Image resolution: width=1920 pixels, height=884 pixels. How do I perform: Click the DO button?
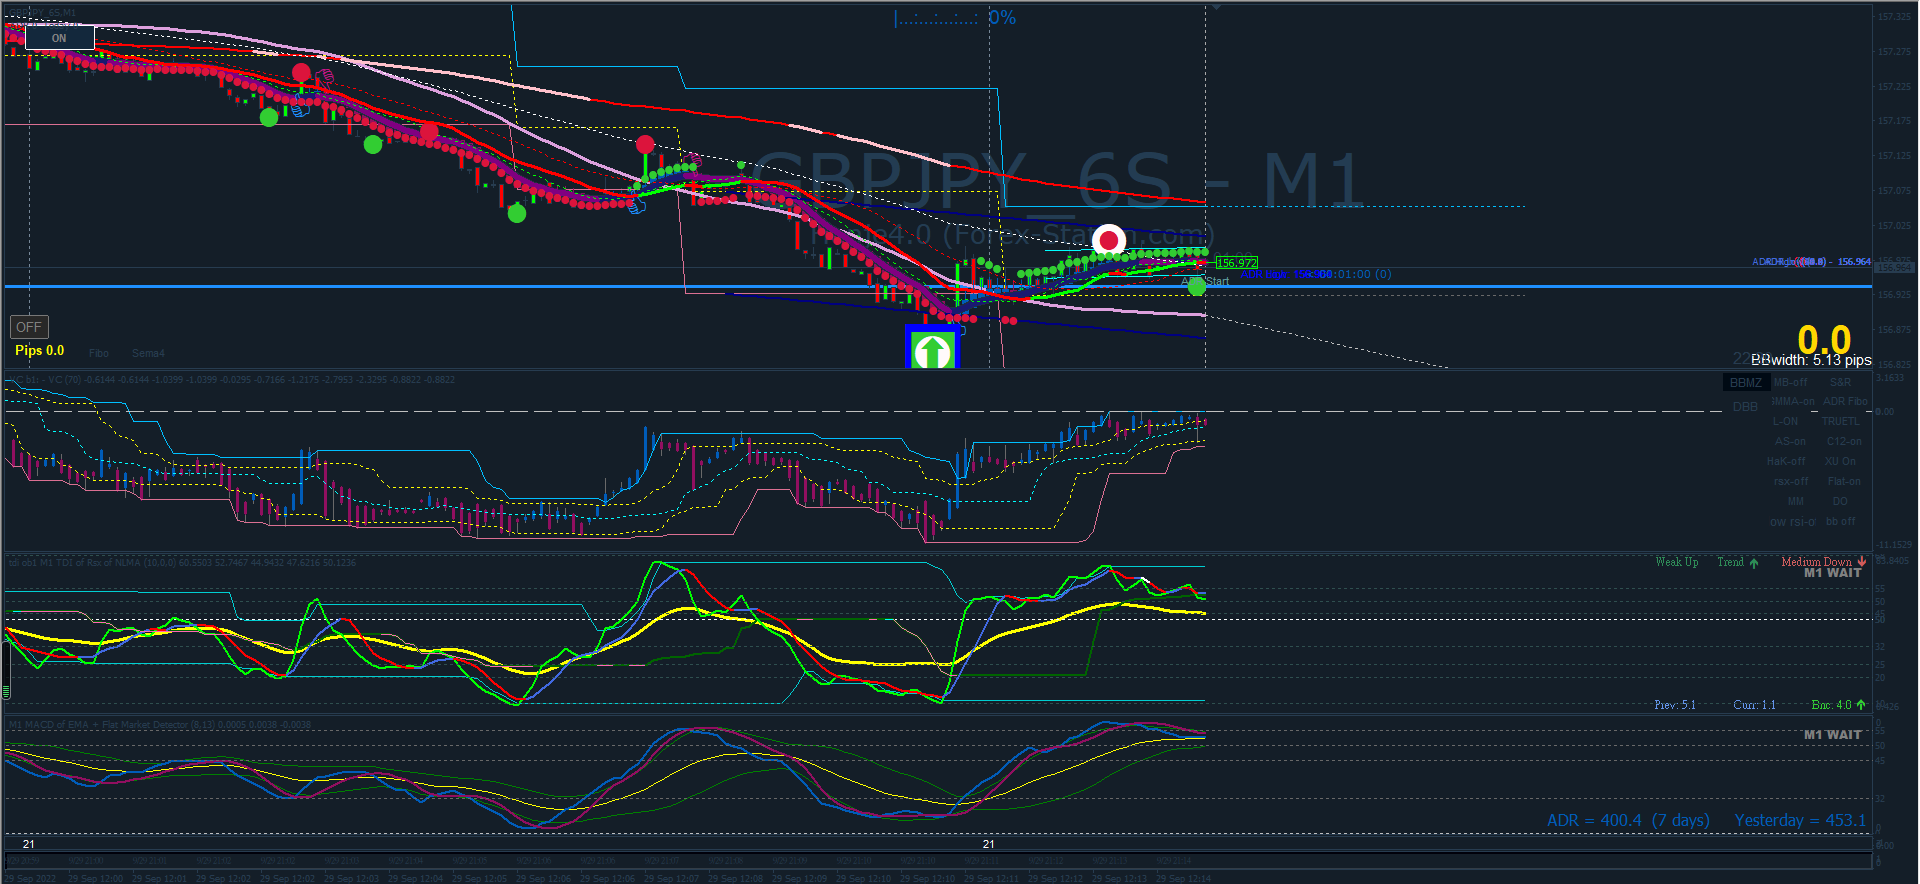(1840, 502)
